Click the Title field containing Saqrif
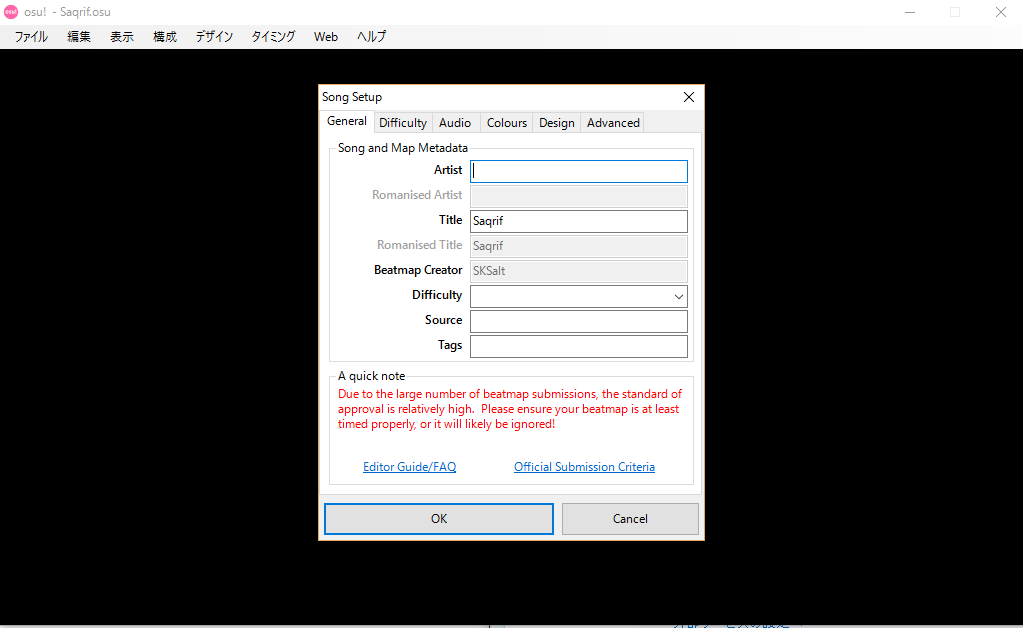This screenshot has height=628, width=1023. coord(579,221)
